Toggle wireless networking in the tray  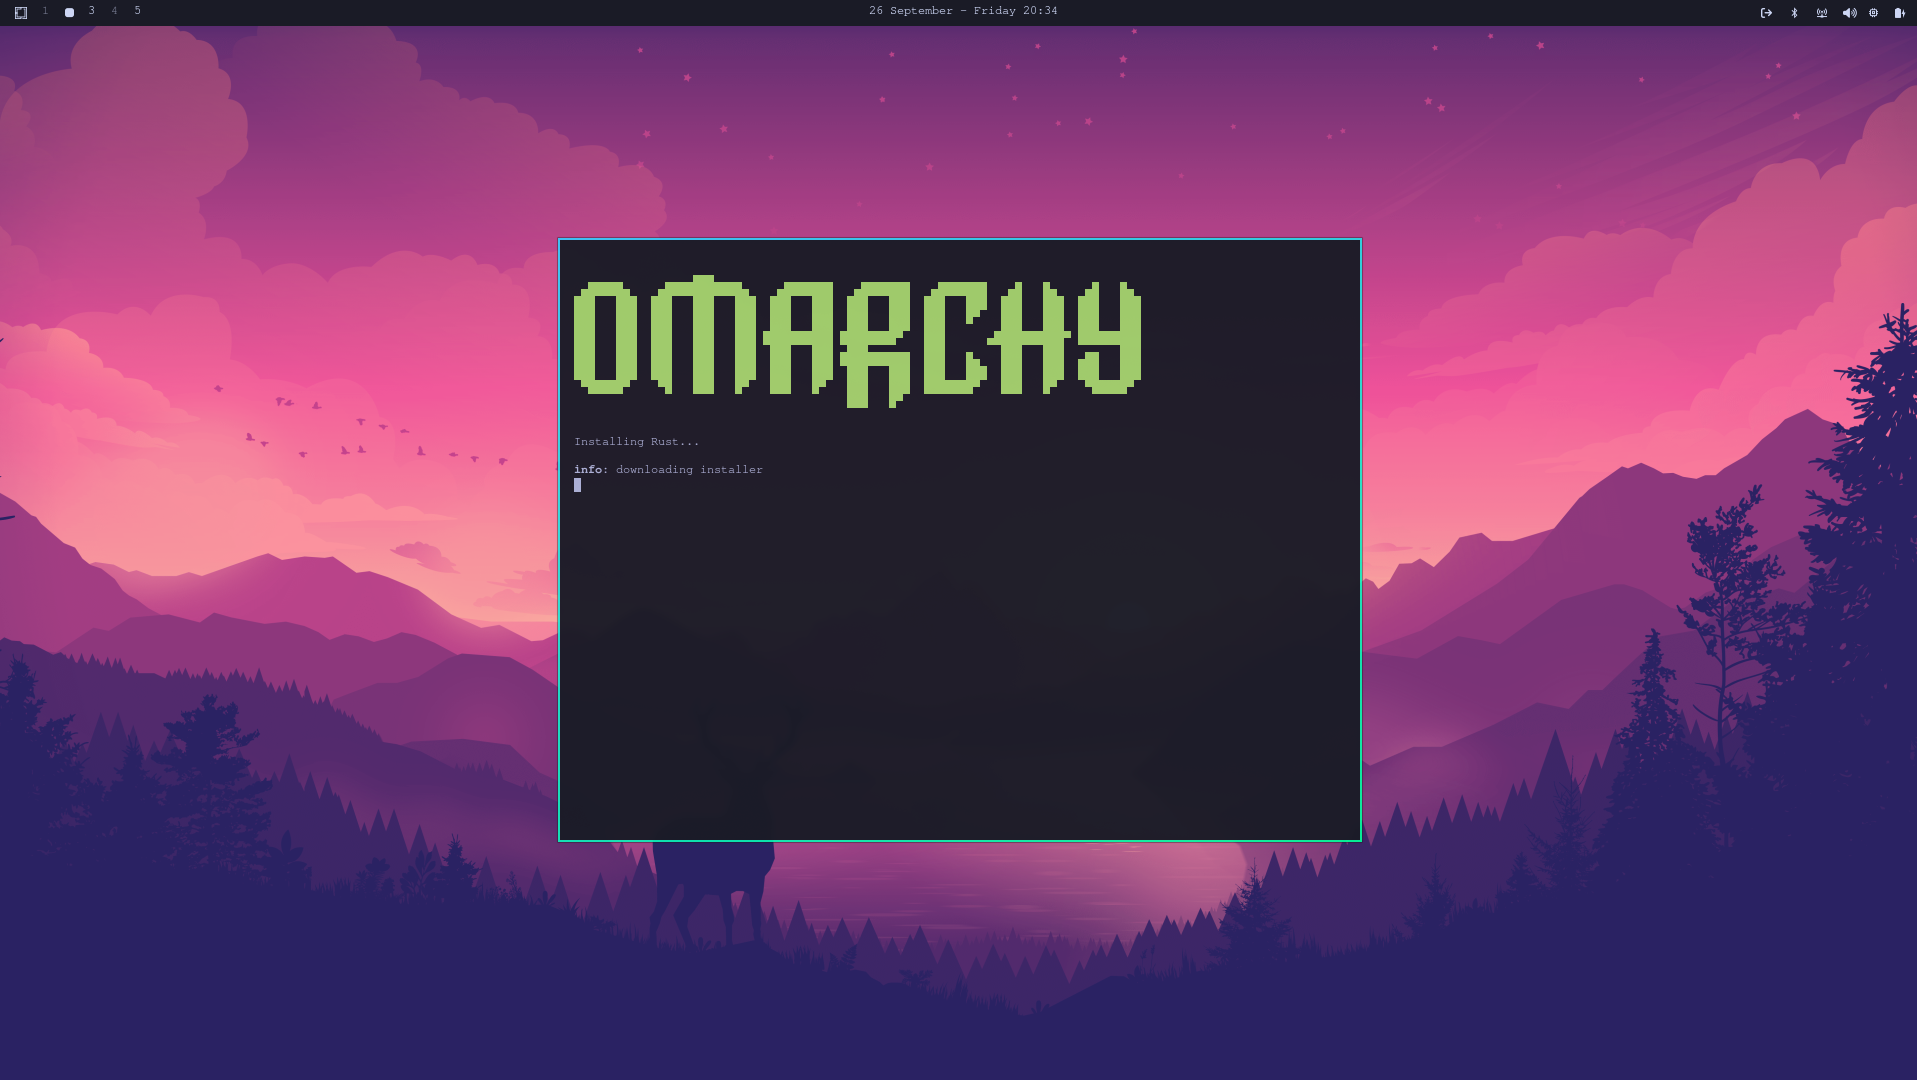point(1822,13)
